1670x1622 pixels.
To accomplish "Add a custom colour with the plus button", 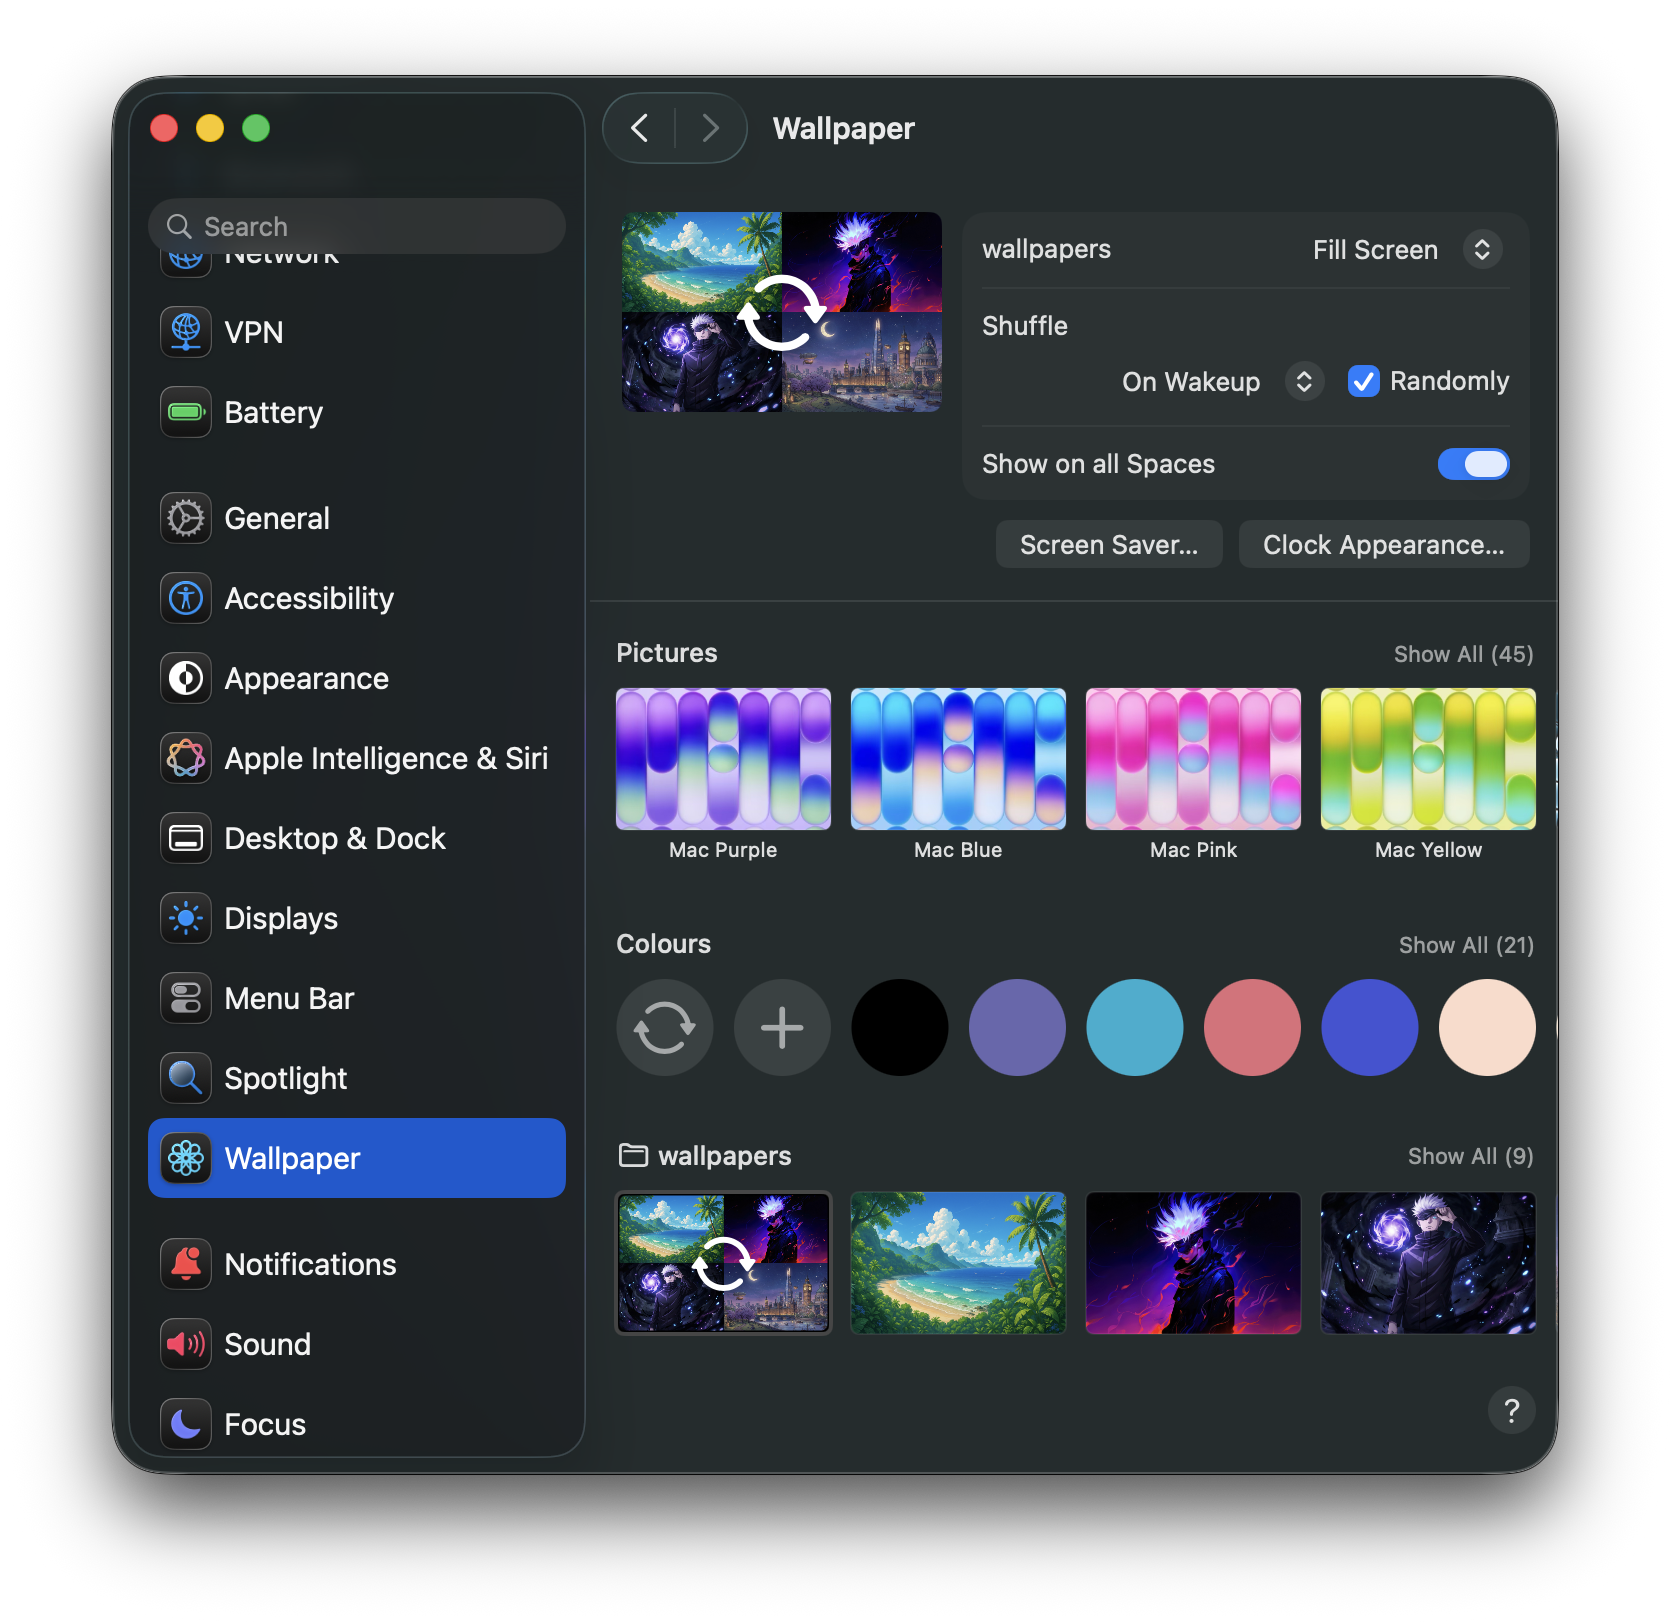I will 782,1027.
